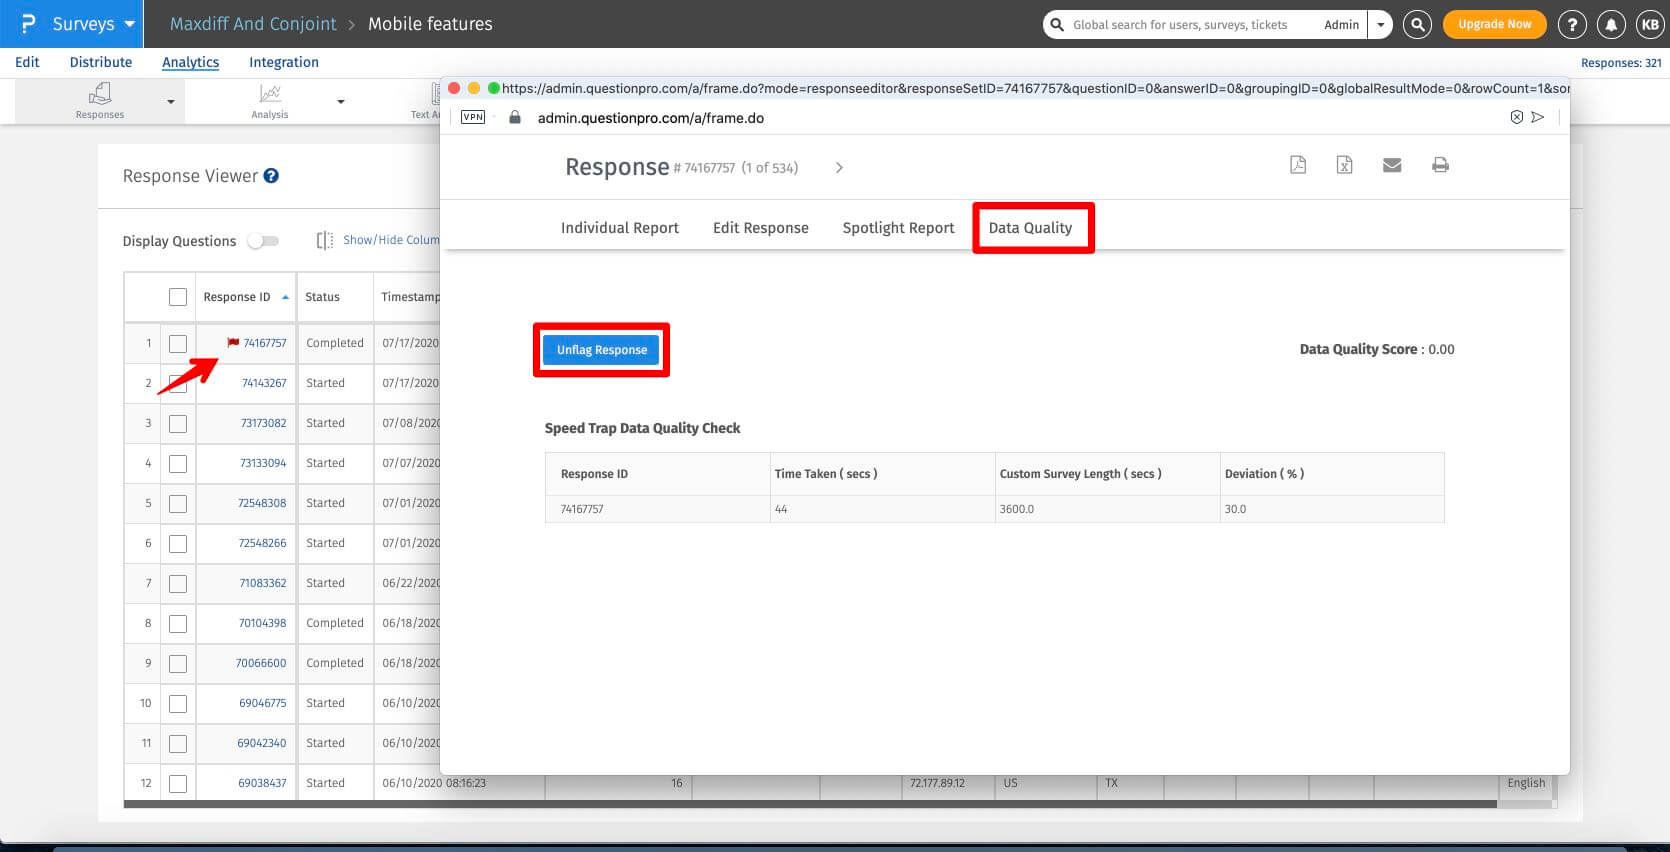The width and height of the screenshot is (1670, 852).
Task: Expand the Surveys product dropdown
Action: coord(129,24)
